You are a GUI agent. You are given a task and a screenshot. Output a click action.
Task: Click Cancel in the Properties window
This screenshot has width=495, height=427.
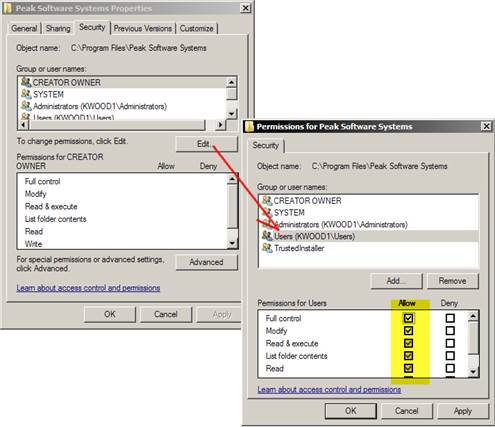tap(166, 314)
